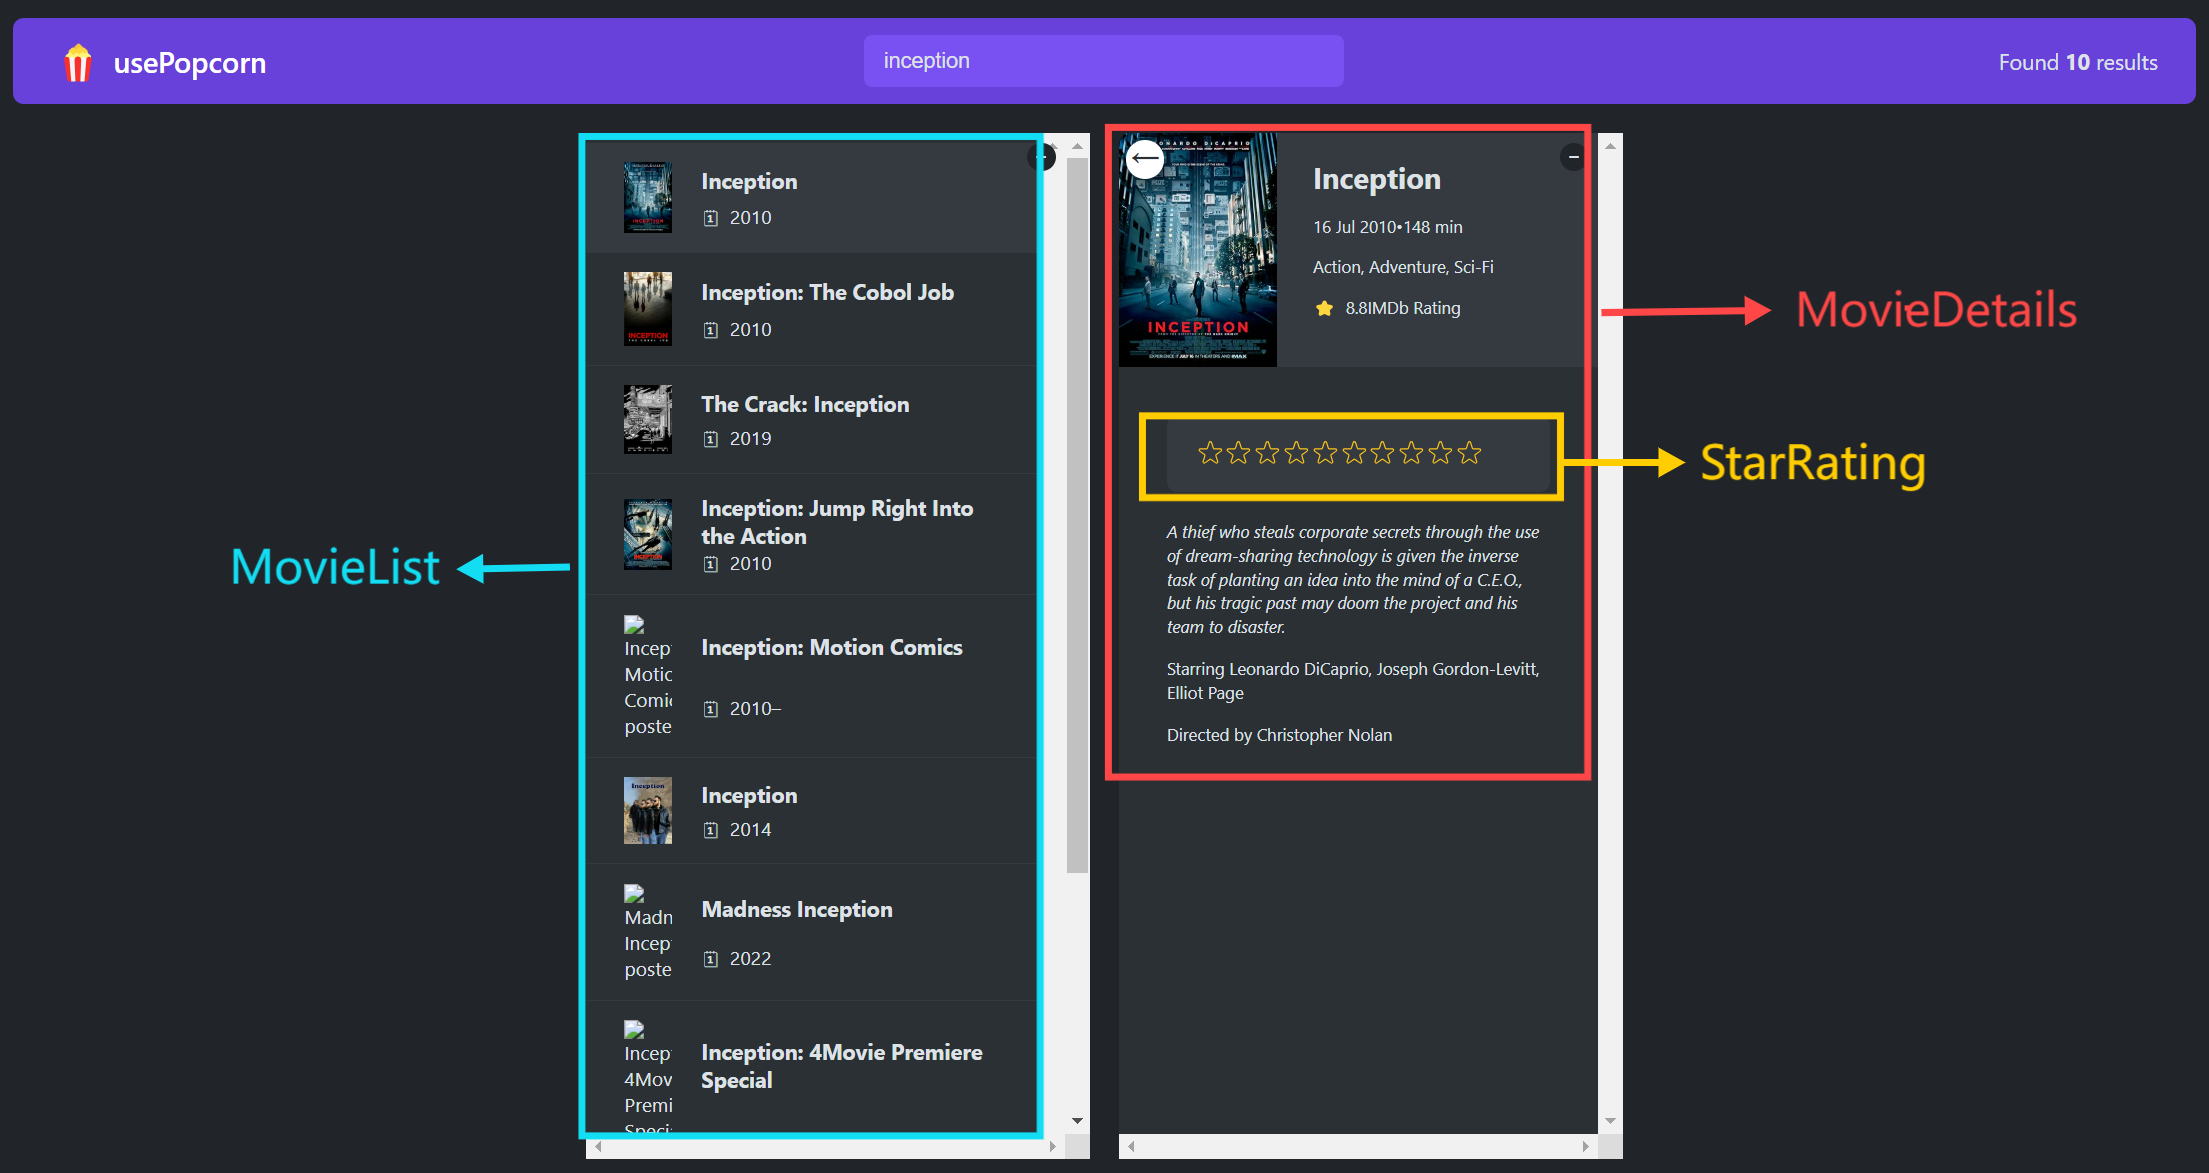Select Inception: The Cobol Job
This screenshot has width=2209, height=1173.
pos(811,309)
